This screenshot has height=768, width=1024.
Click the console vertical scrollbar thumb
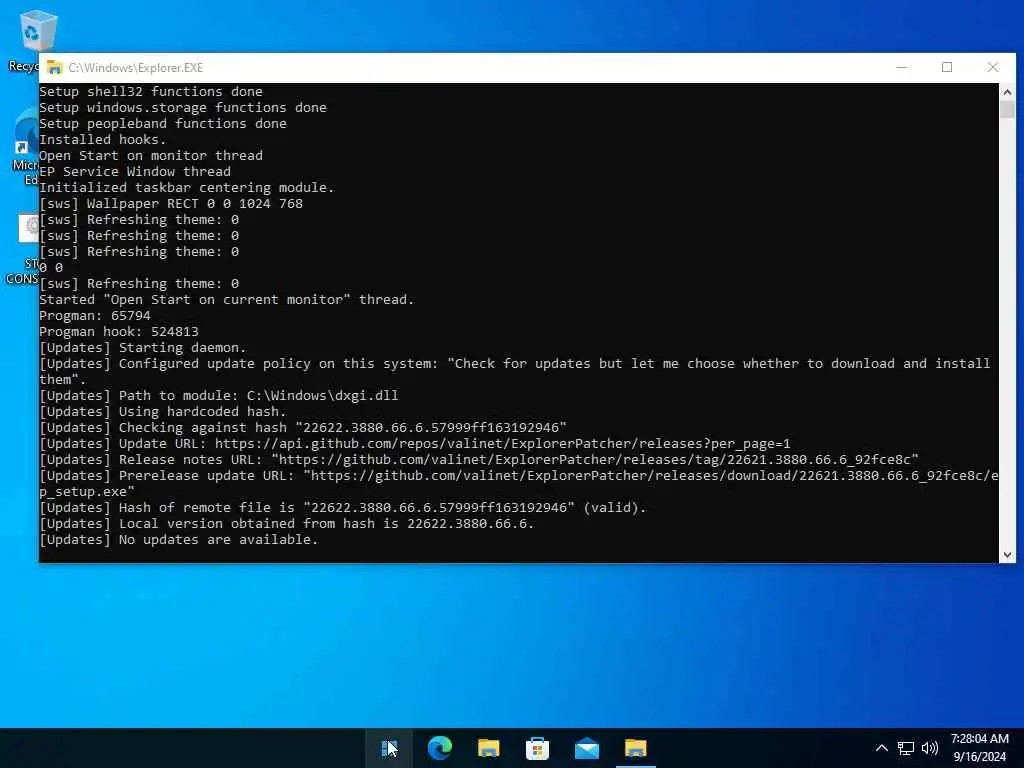[x=1007, y=109]
